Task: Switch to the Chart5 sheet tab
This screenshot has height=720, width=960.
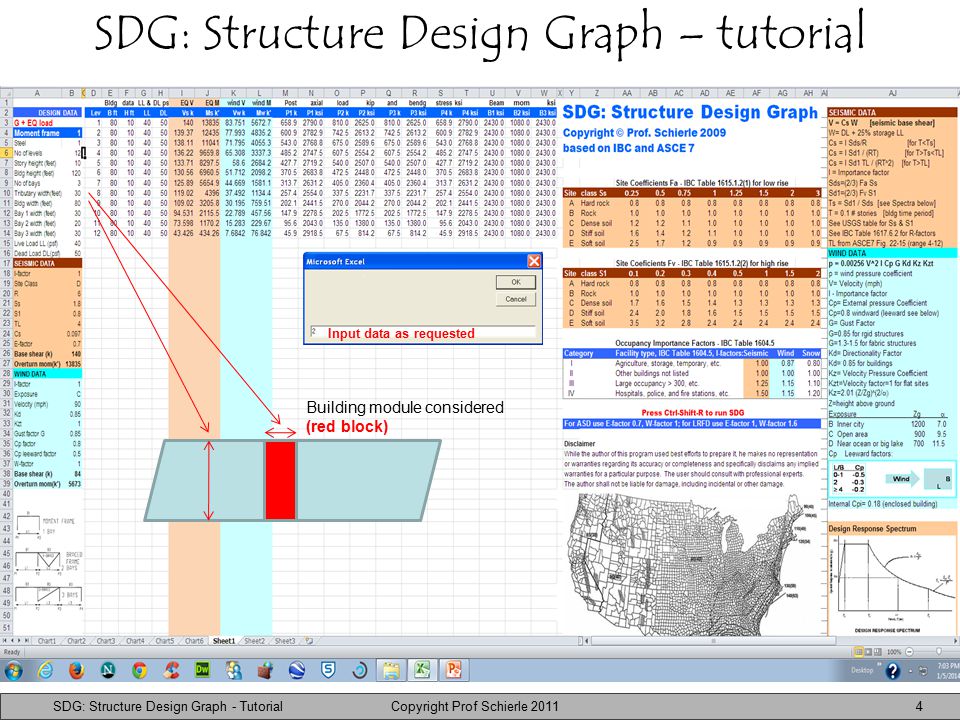Action: (x=165, y=641)
